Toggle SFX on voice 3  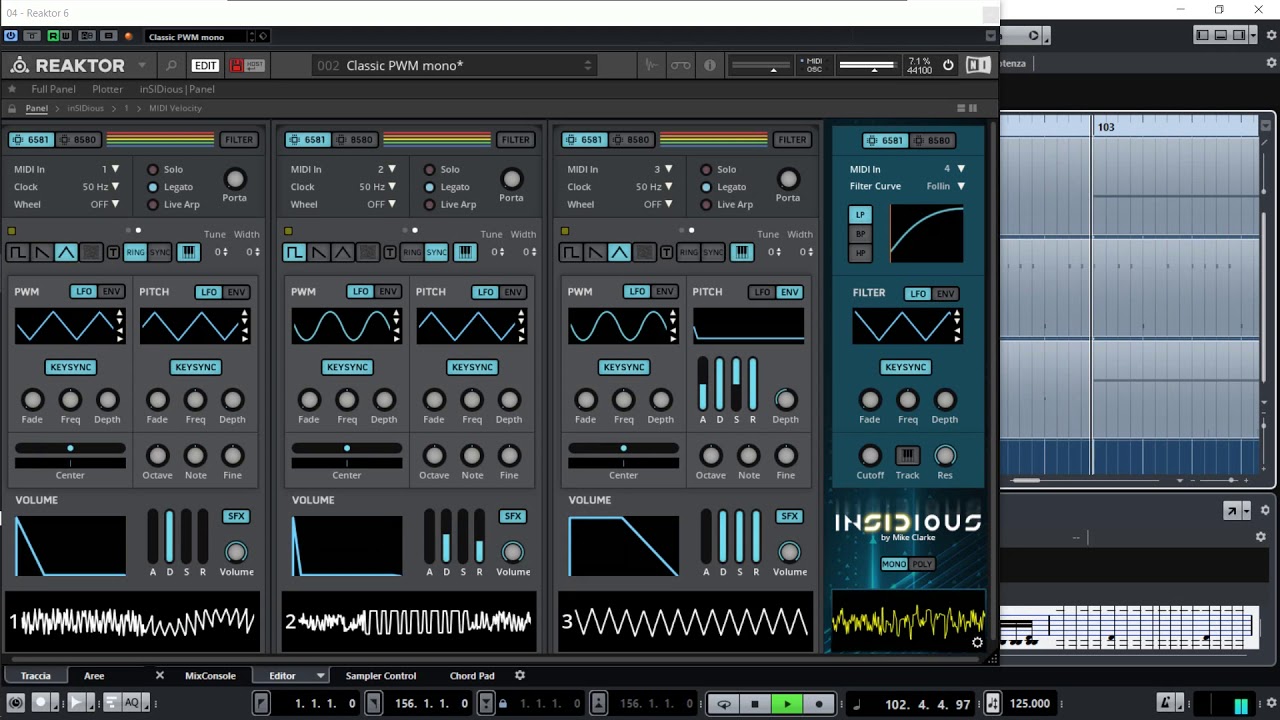point(790,517)
